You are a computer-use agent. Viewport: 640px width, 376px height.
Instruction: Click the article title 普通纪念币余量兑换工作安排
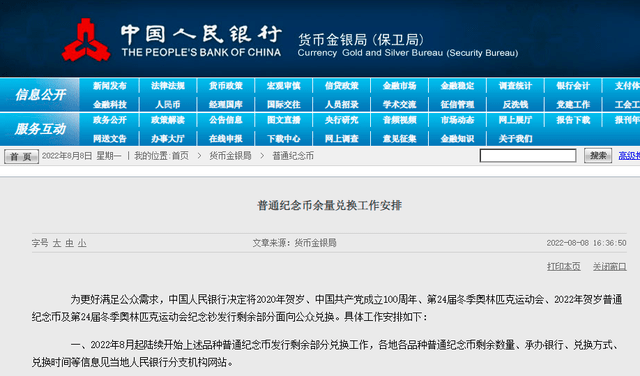pyautogui.click(x=329, y=205)
